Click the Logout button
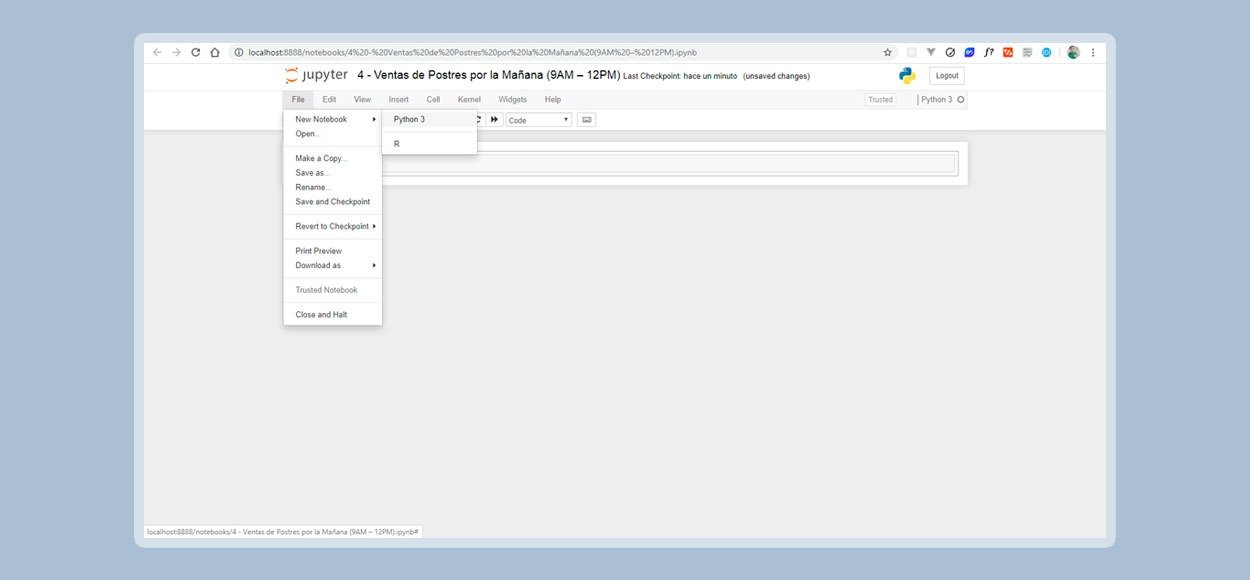This screenshot has width=1250, height=580. (x=946, y=76)
